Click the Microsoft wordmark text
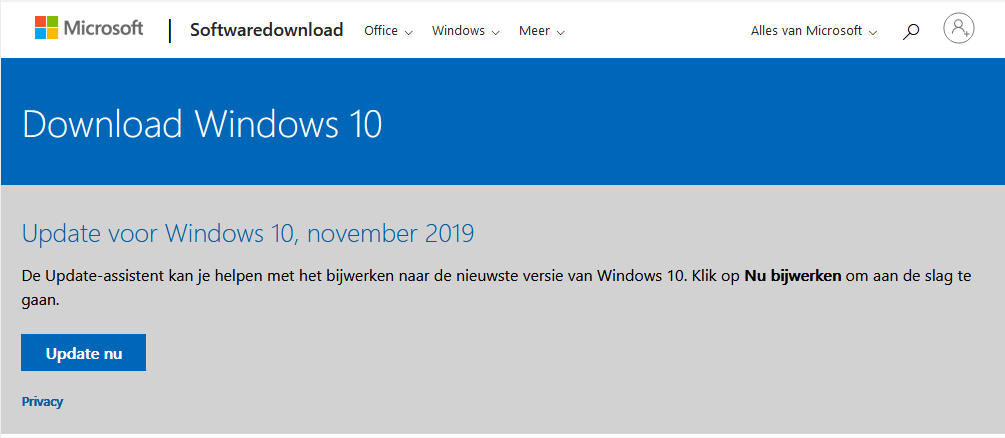Viewport: 1005px width, 438px height. [x=103, y=29]
